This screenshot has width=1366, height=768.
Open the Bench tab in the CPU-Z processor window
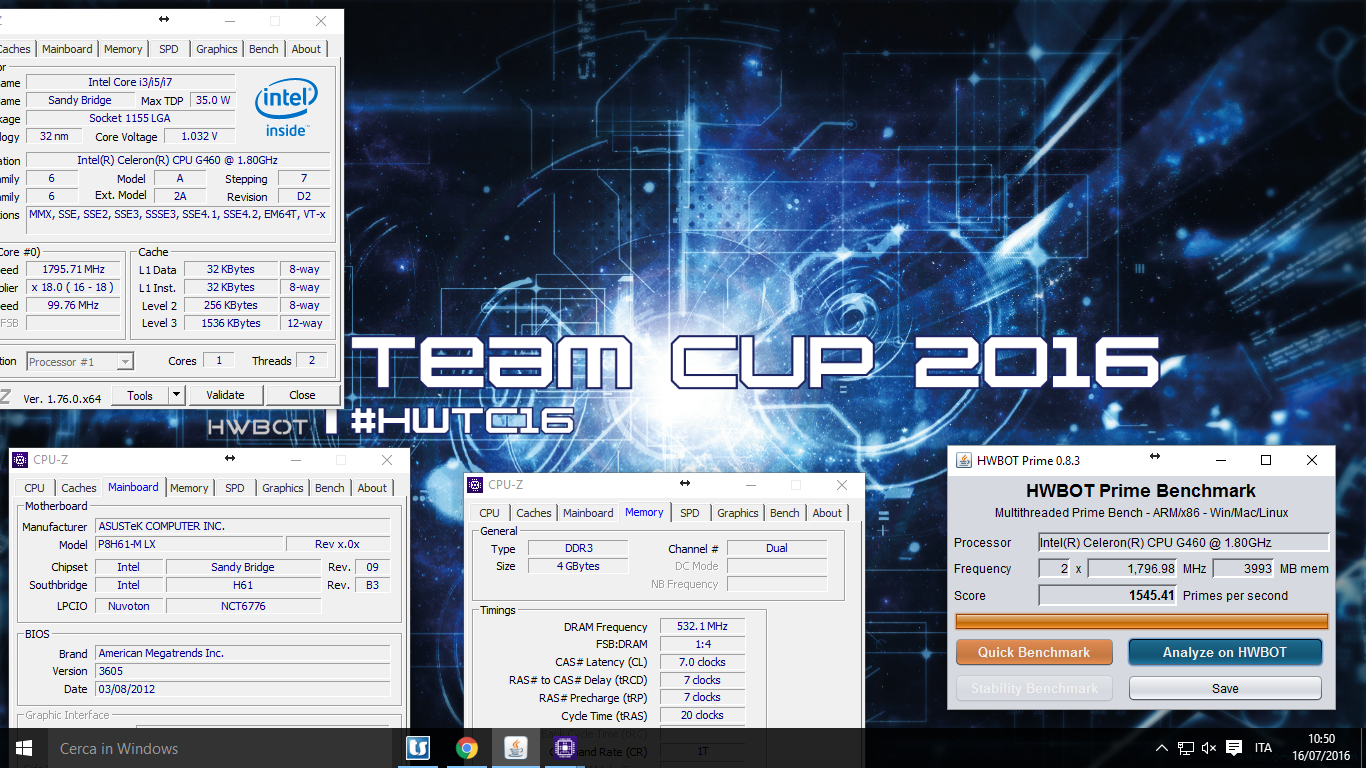[x=264, y=49]
